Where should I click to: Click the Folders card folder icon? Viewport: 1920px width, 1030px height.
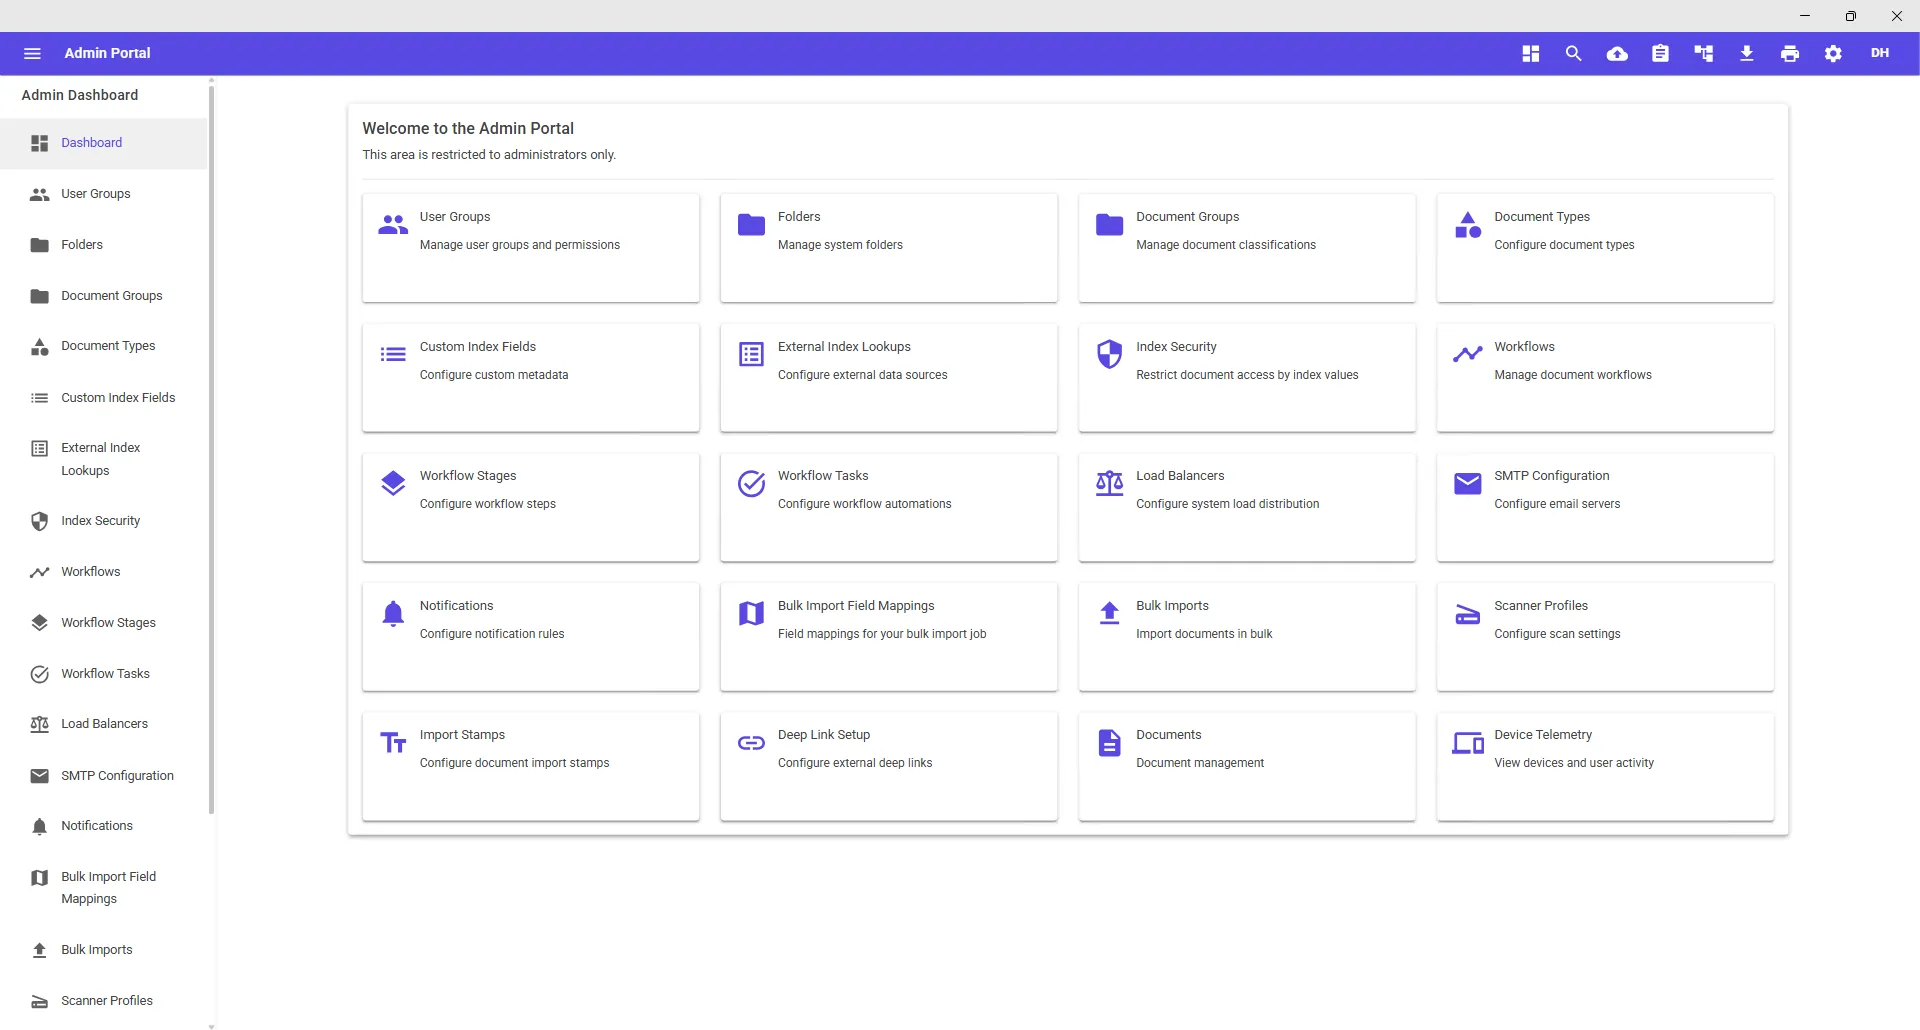pos(751,225)
